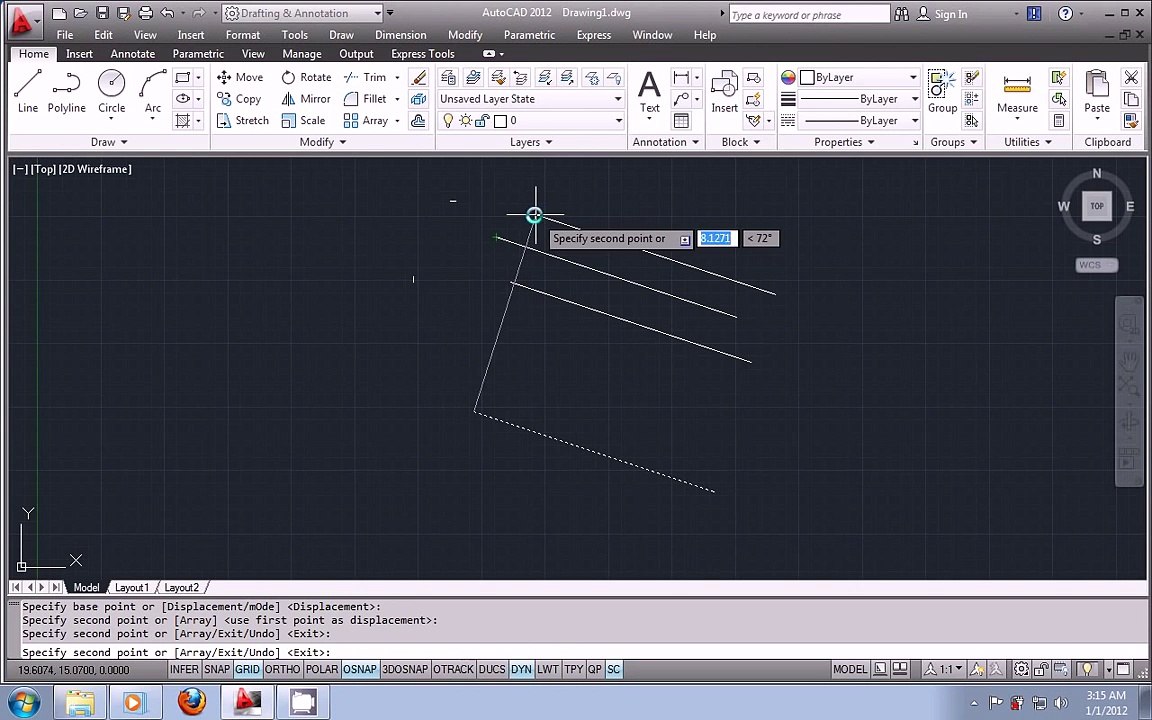The width and height of the screenshot is (1152, 720).
Task: Click the Paste icon
Action: (1097, 92)
